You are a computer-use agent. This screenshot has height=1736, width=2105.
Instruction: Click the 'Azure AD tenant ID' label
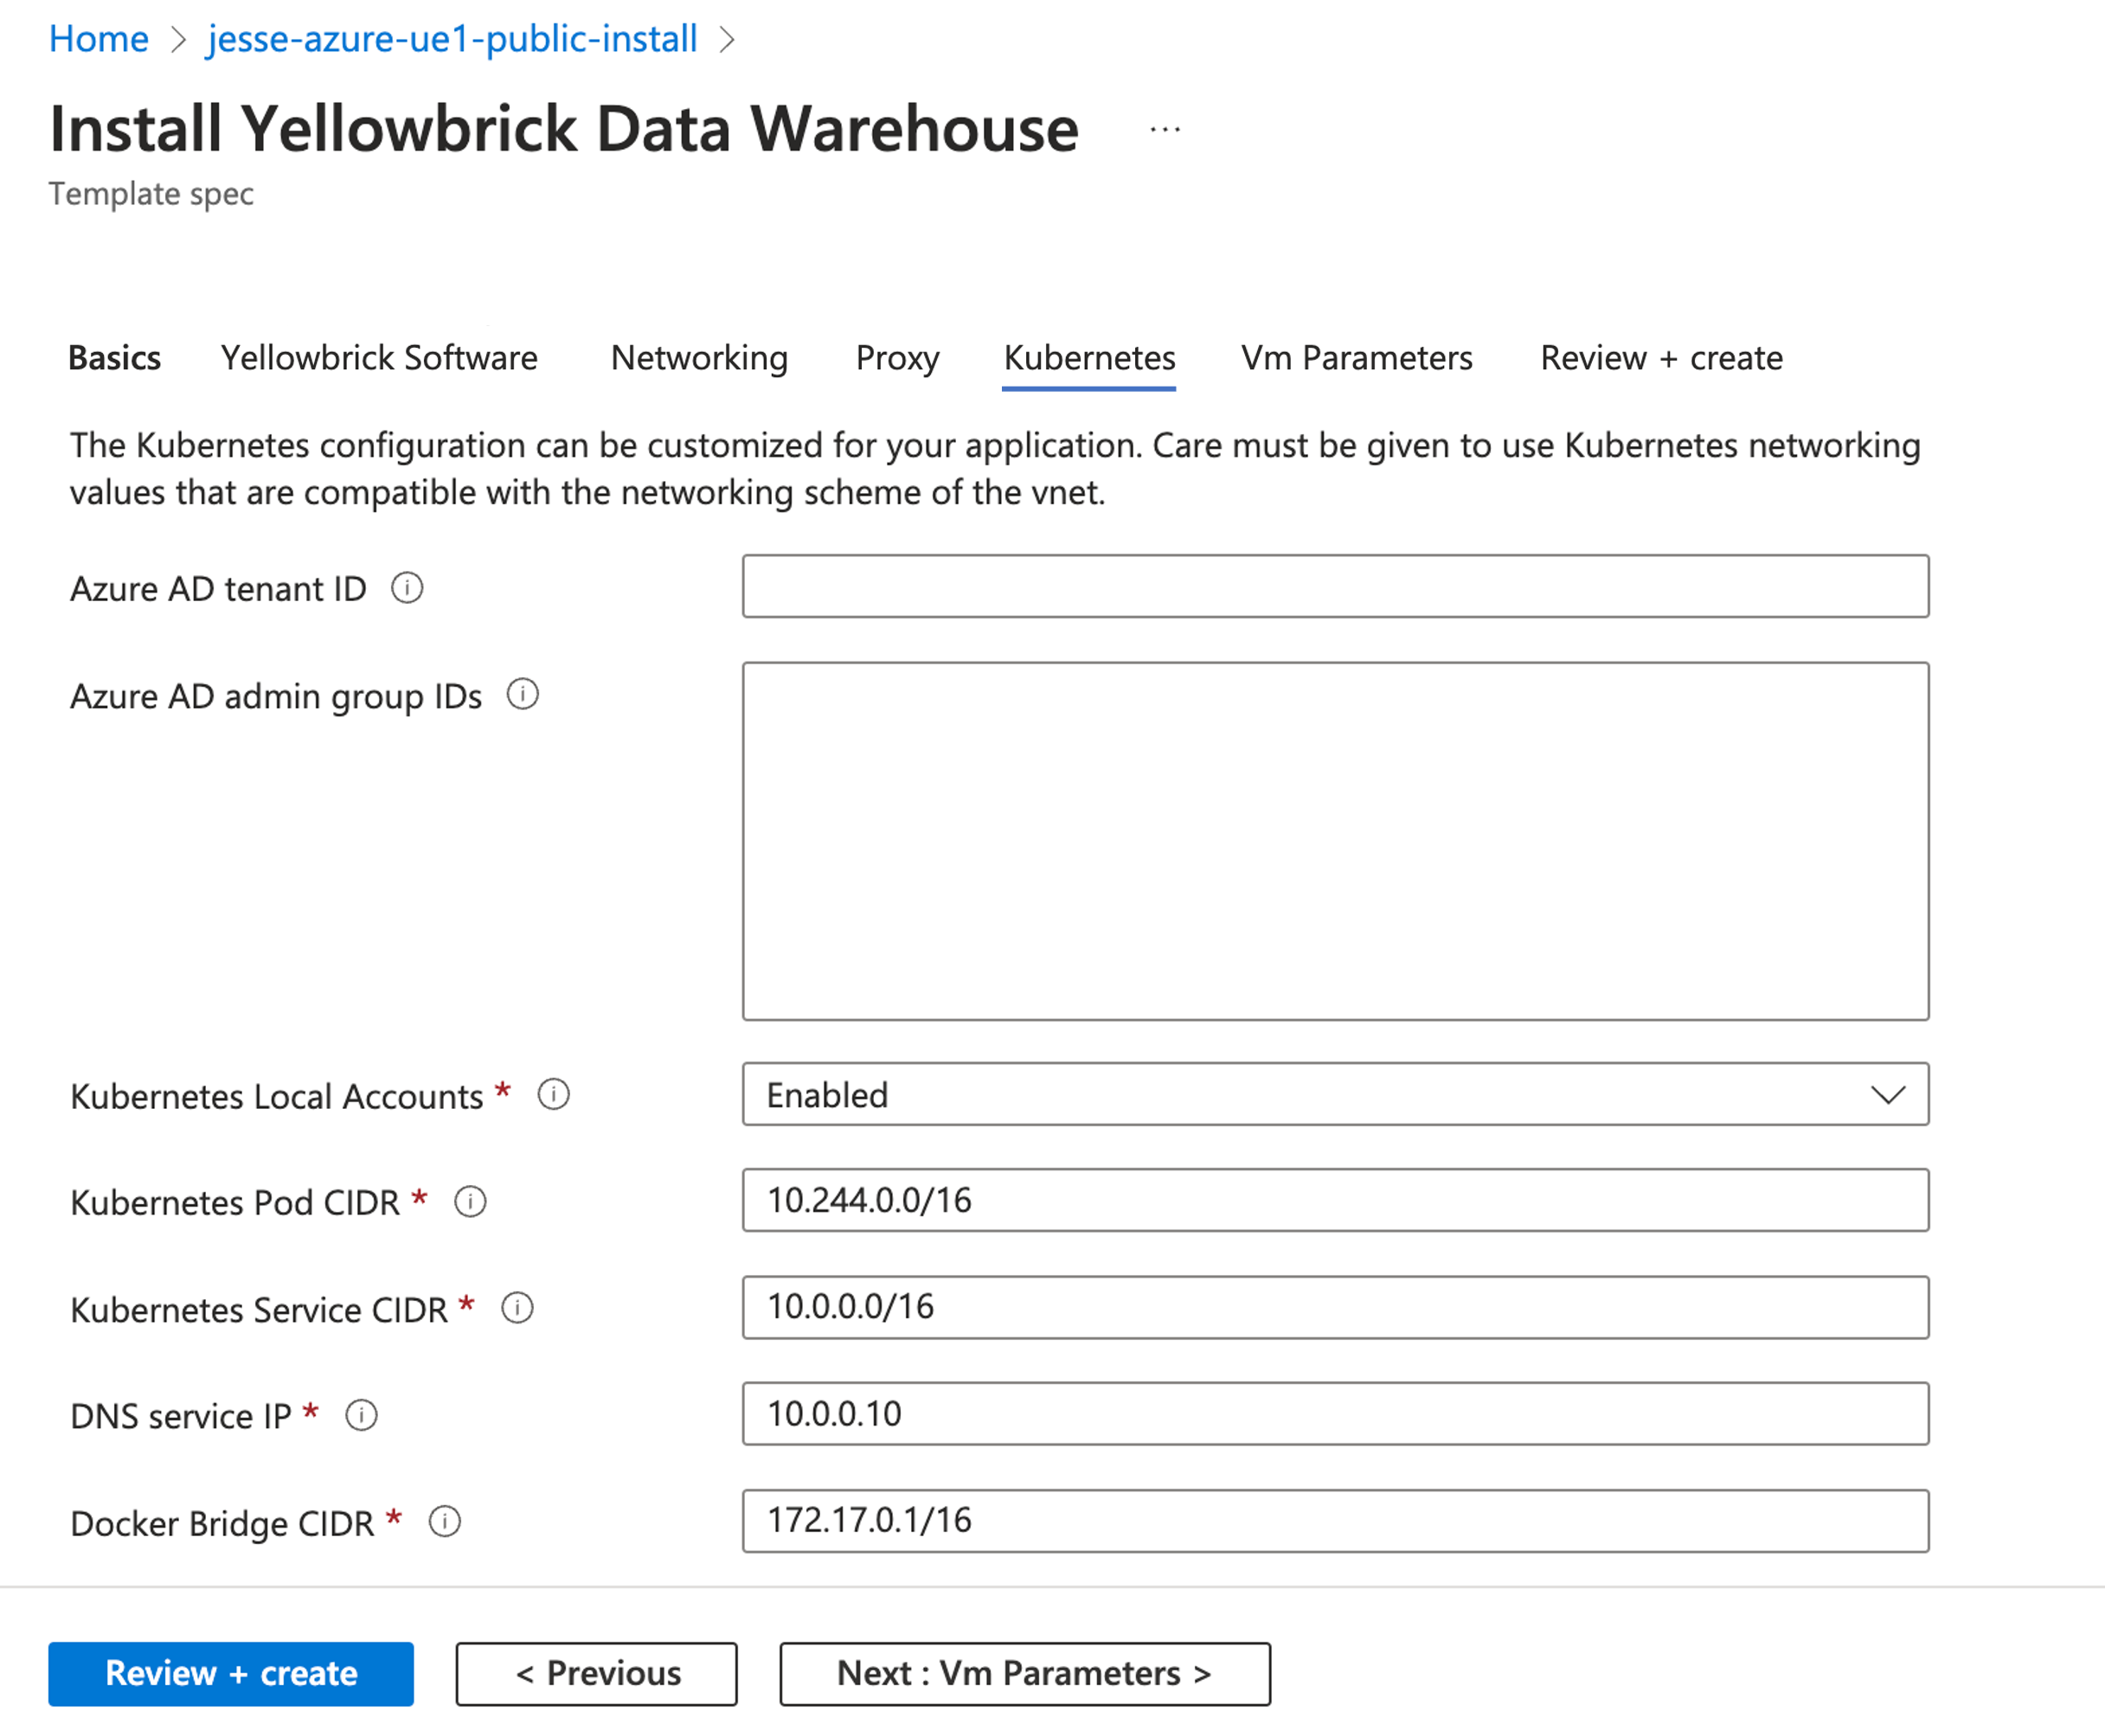click(218, 589)
